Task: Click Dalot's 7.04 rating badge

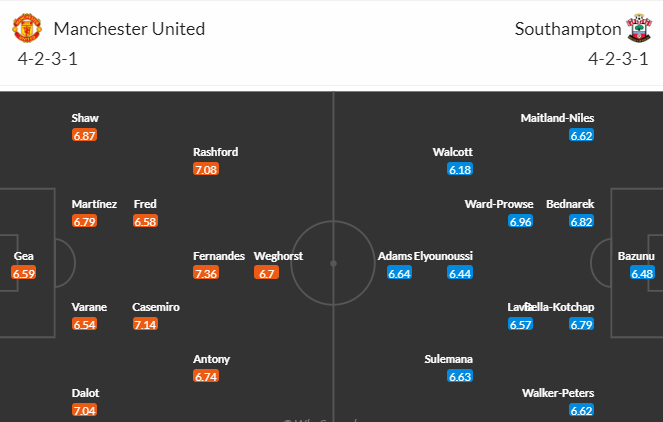Action: [85, 410]
